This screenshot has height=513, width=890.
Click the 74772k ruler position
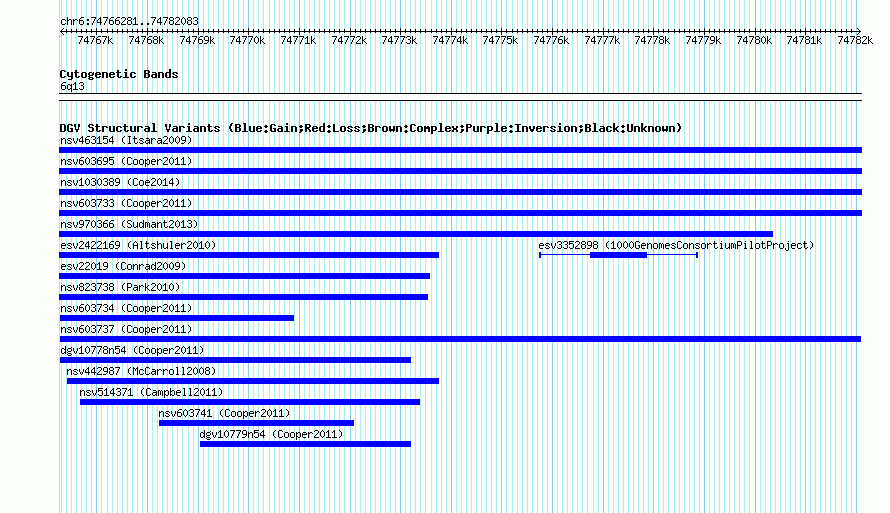[349, 40]
